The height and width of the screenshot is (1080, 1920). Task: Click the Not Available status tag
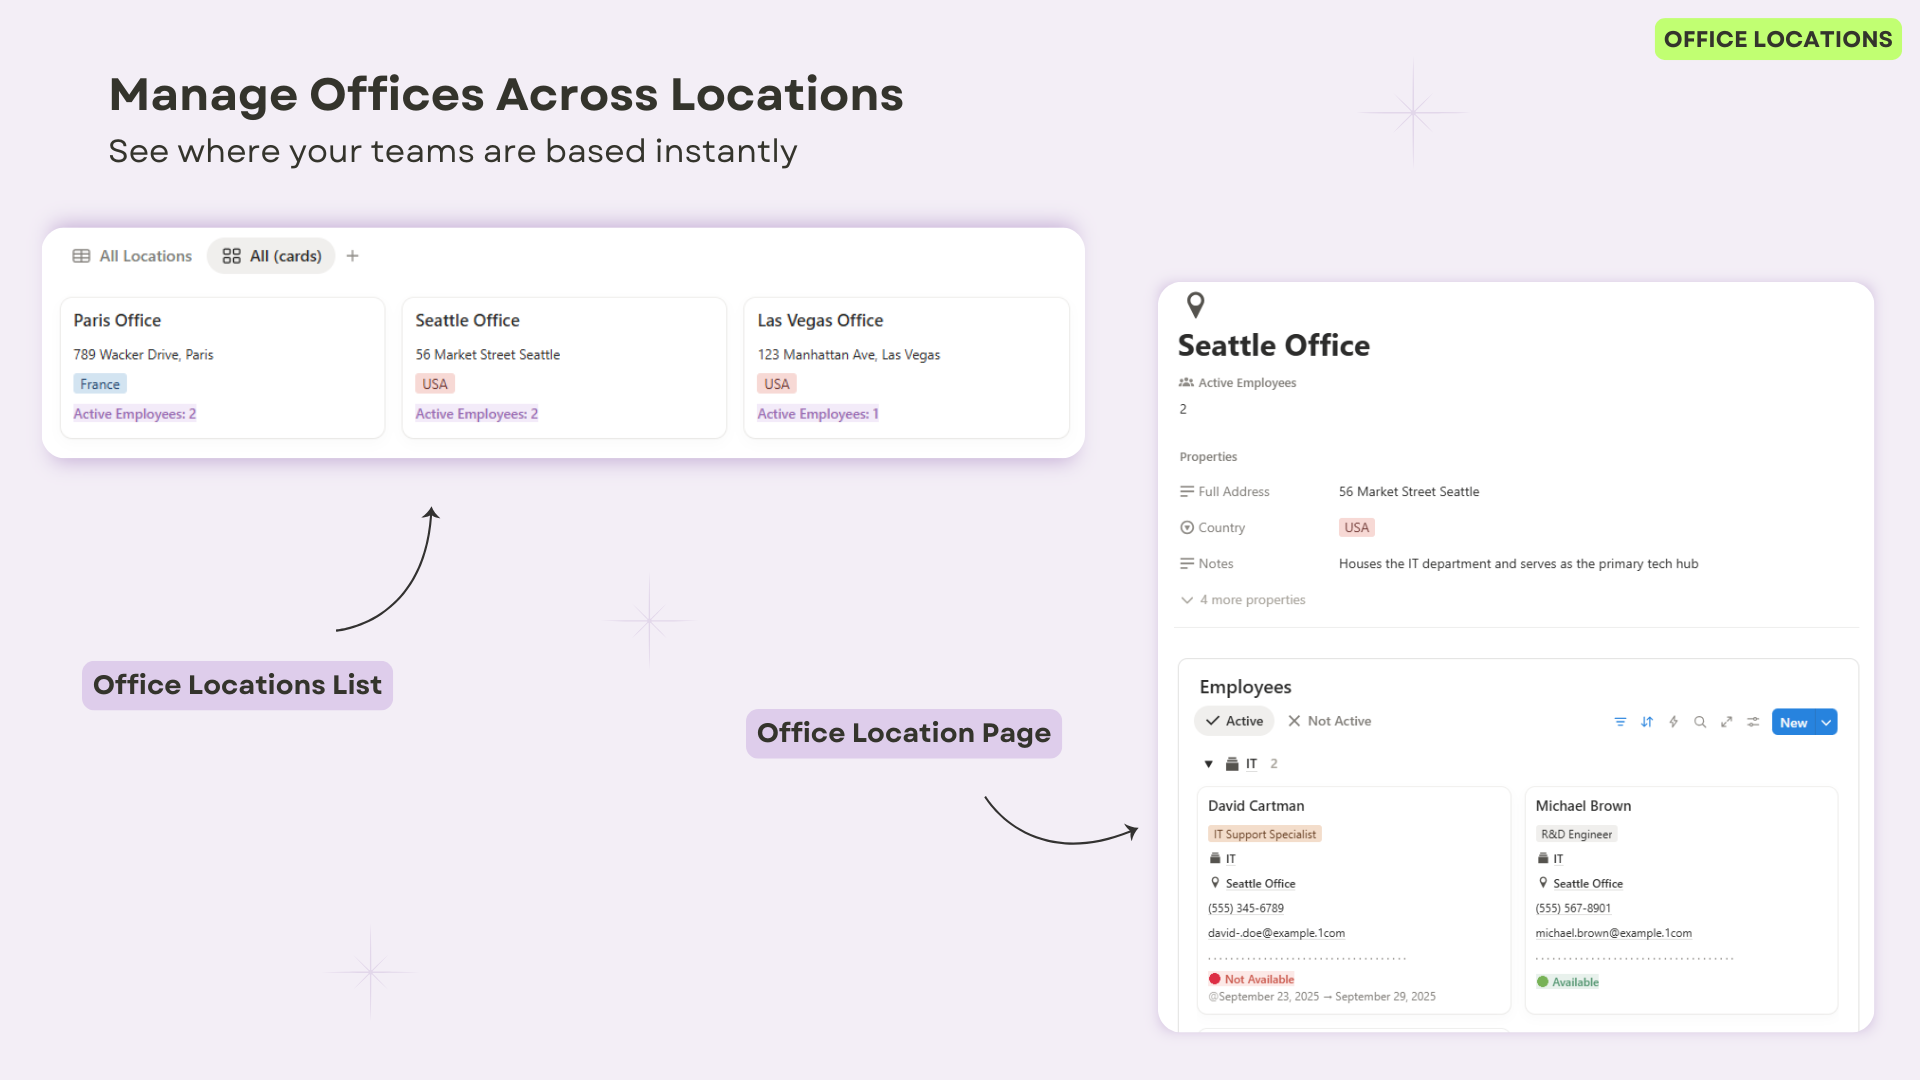1252,979
